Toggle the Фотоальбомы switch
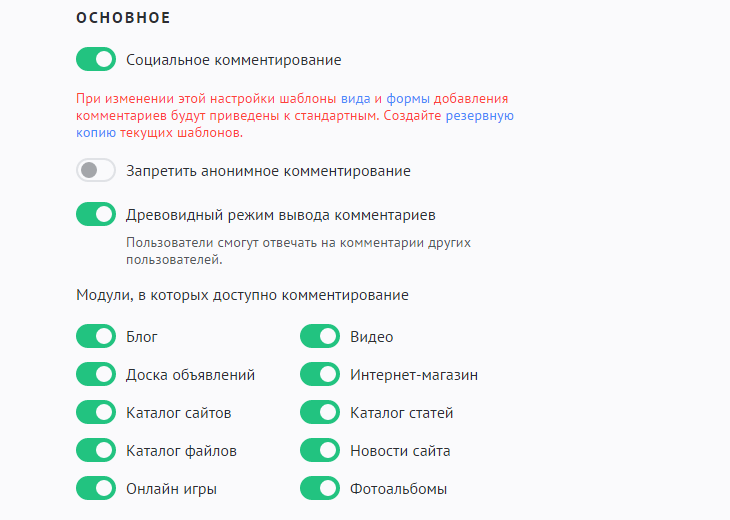The width and height of the screenshot is (730, 520). 320,489
